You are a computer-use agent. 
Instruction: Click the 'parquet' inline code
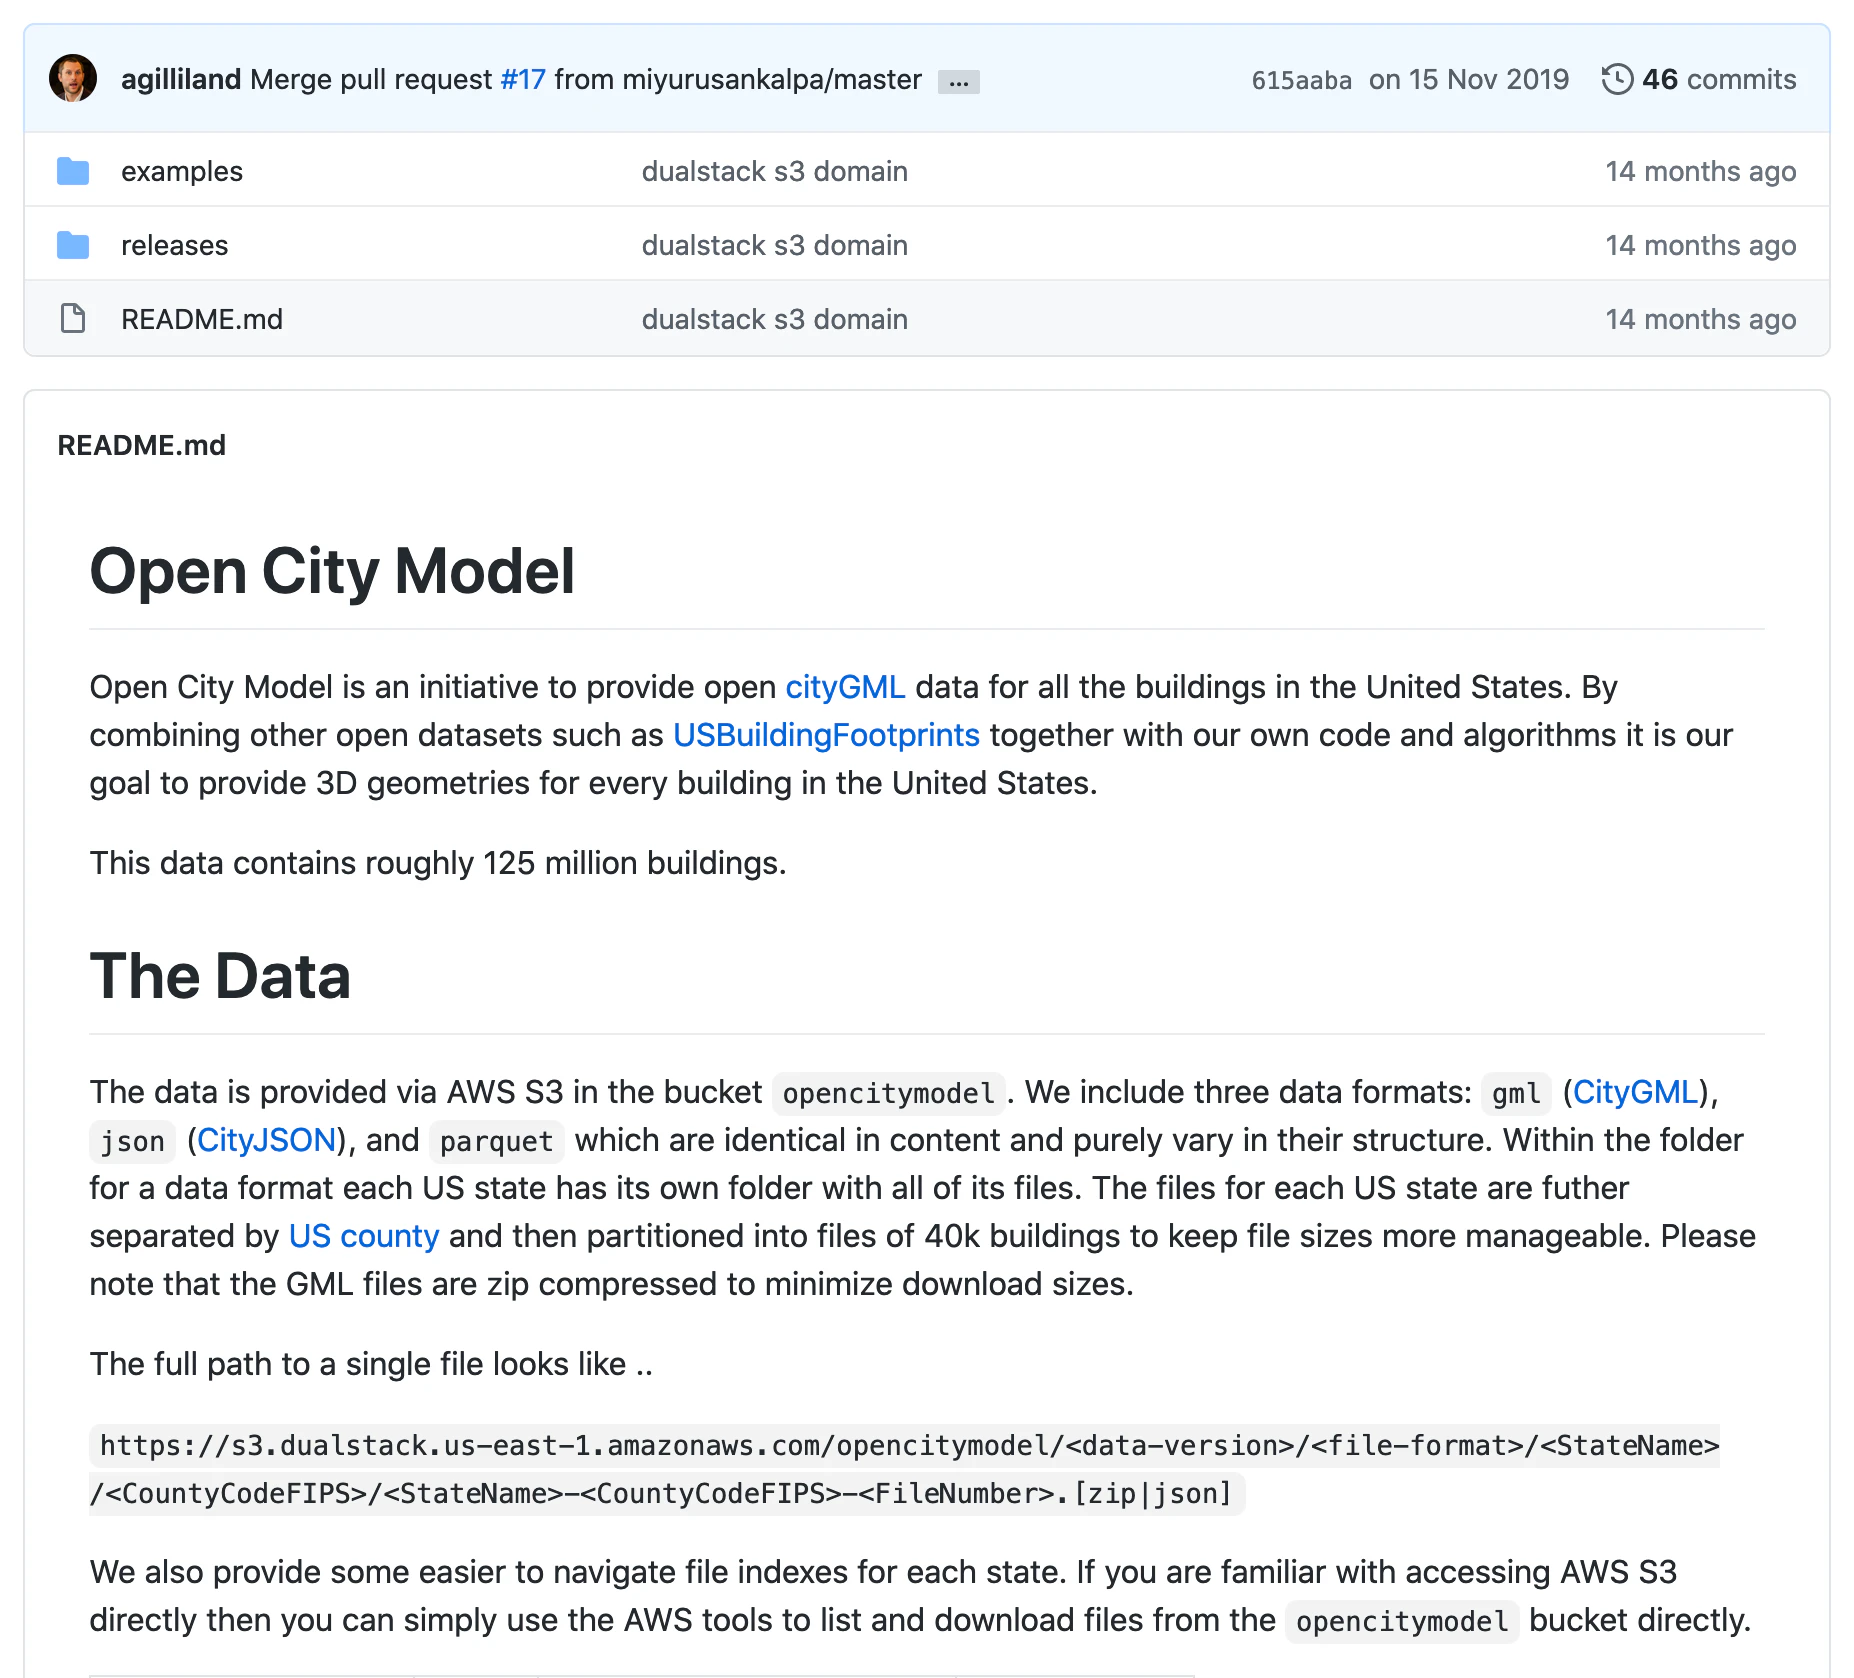496,1141
